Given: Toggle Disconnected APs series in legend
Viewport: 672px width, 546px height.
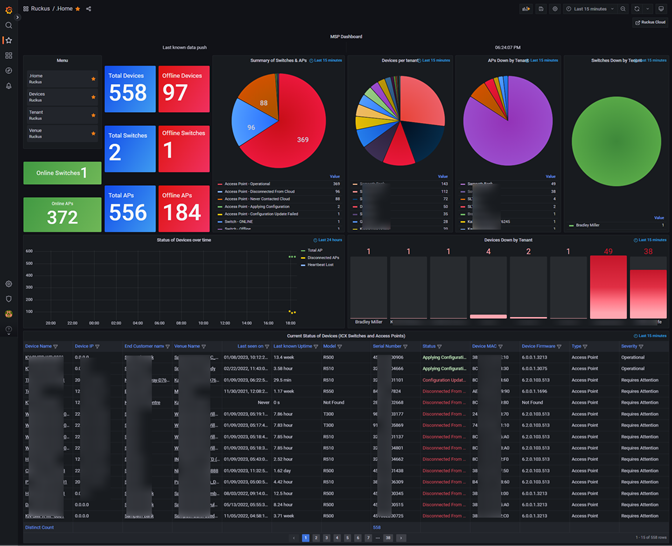Looking at the screenshot, I should point(323,258).
